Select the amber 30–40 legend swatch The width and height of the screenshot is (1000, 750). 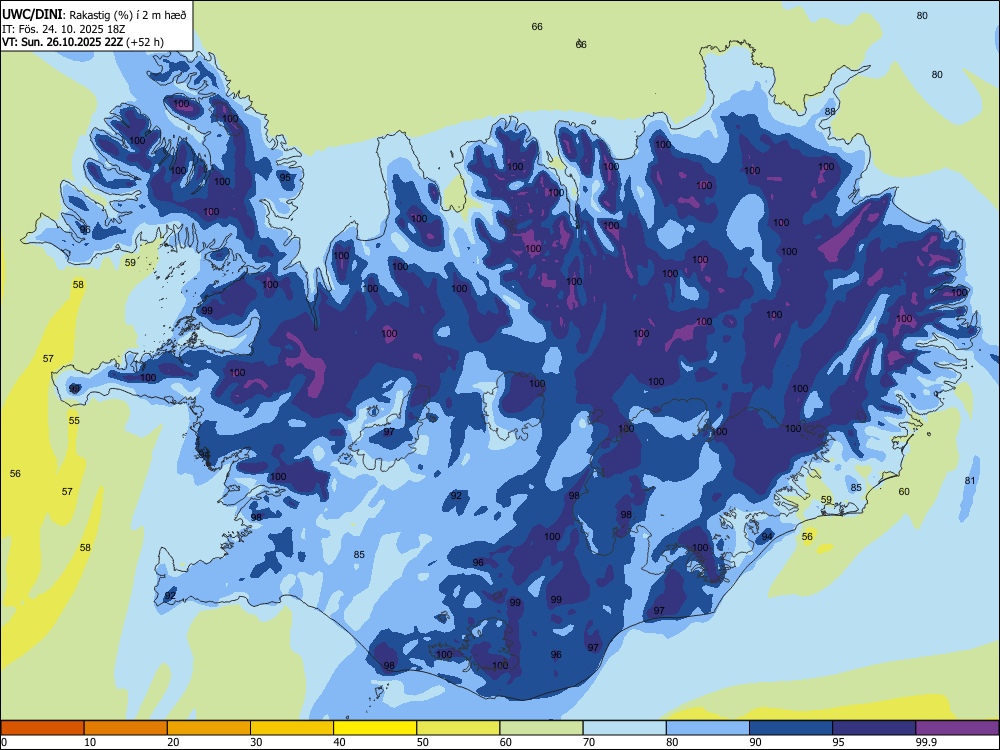tap(292, 728)
